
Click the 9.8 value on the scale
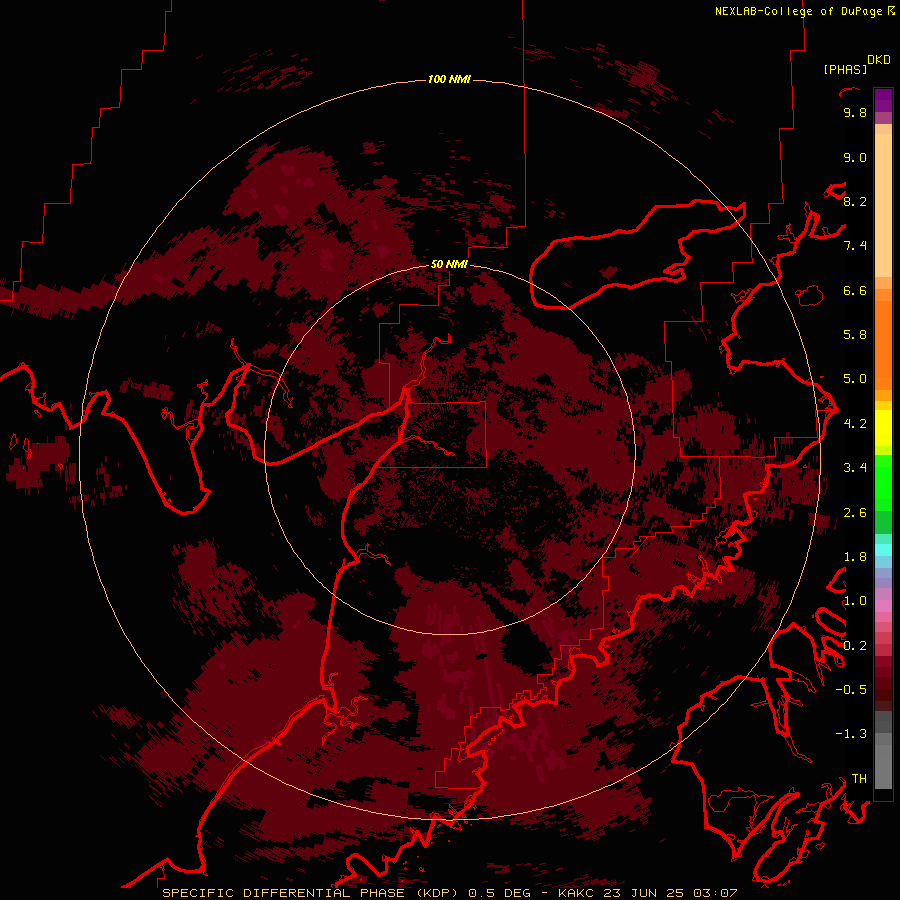[x=855, y=113]
